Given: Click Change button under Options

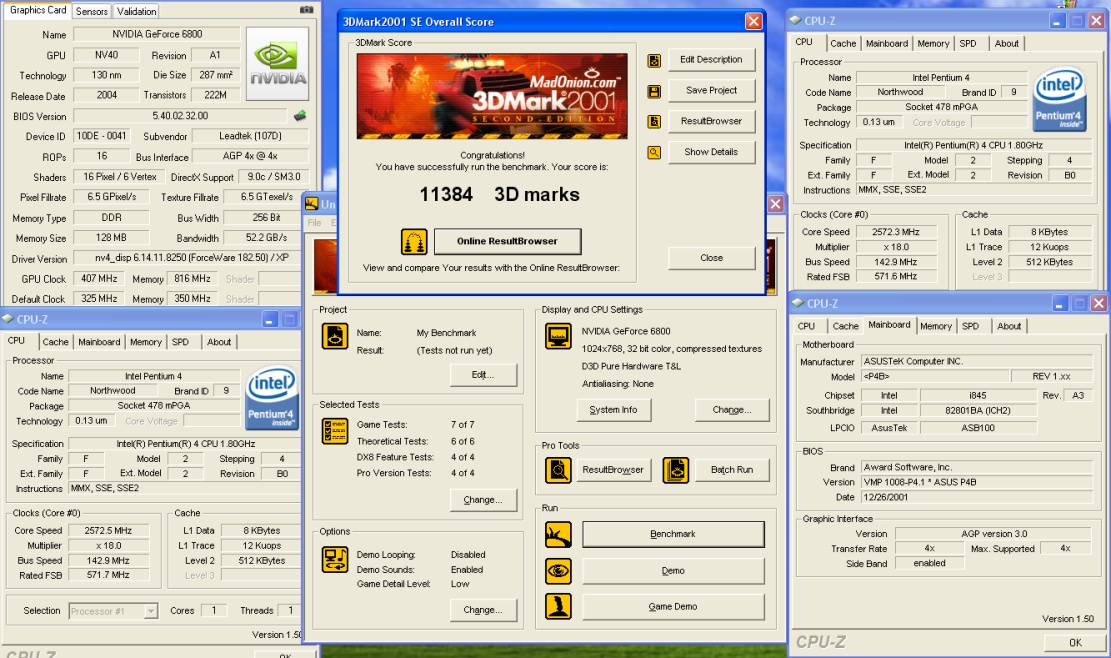Looking at the screenshot, I should [483, 610].
